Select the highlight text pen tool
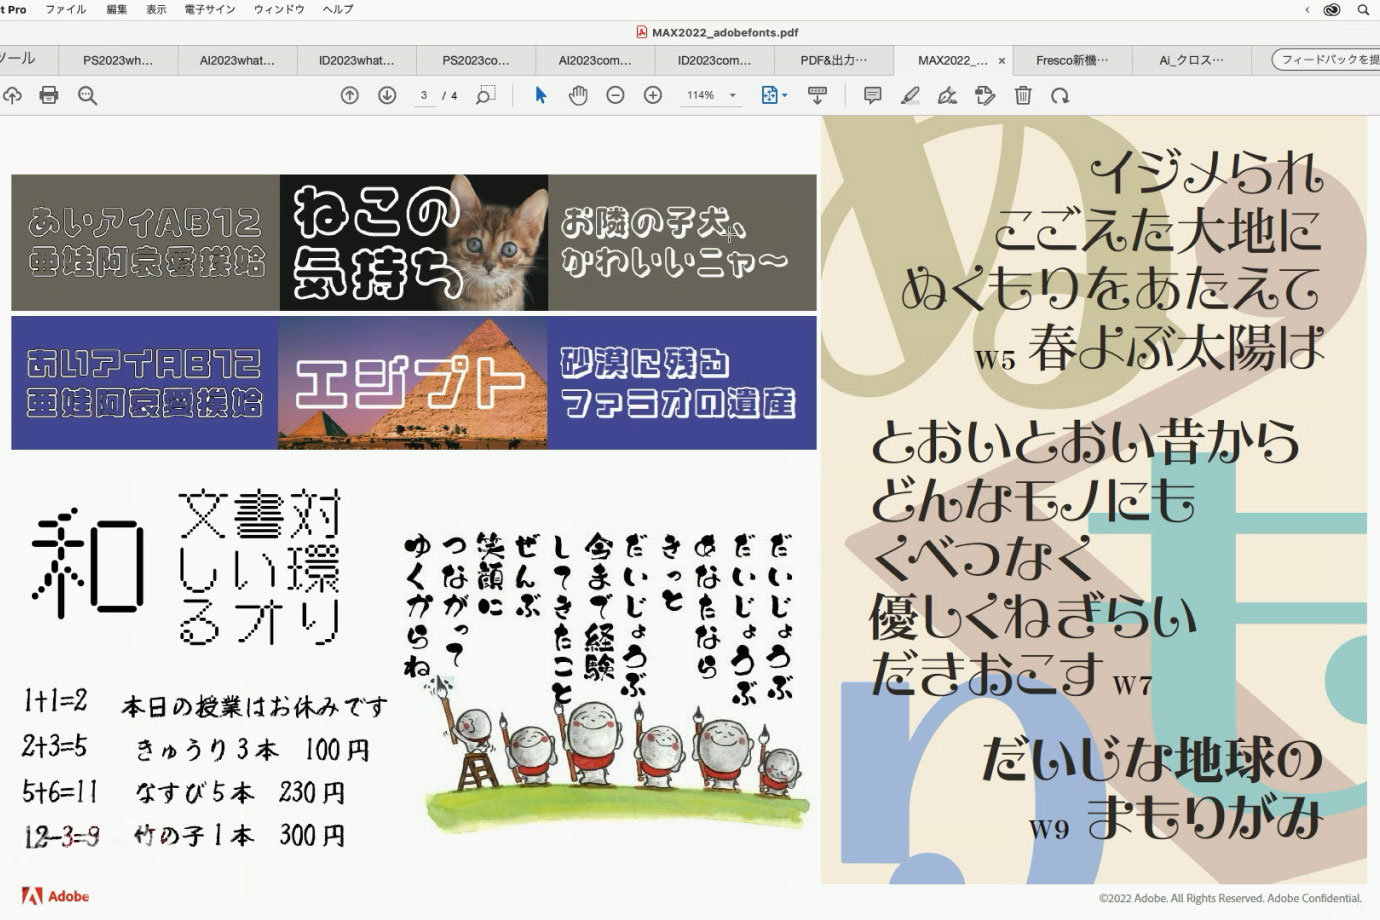The width and height of the screenshot is (1380, 920). click(910, 95)
